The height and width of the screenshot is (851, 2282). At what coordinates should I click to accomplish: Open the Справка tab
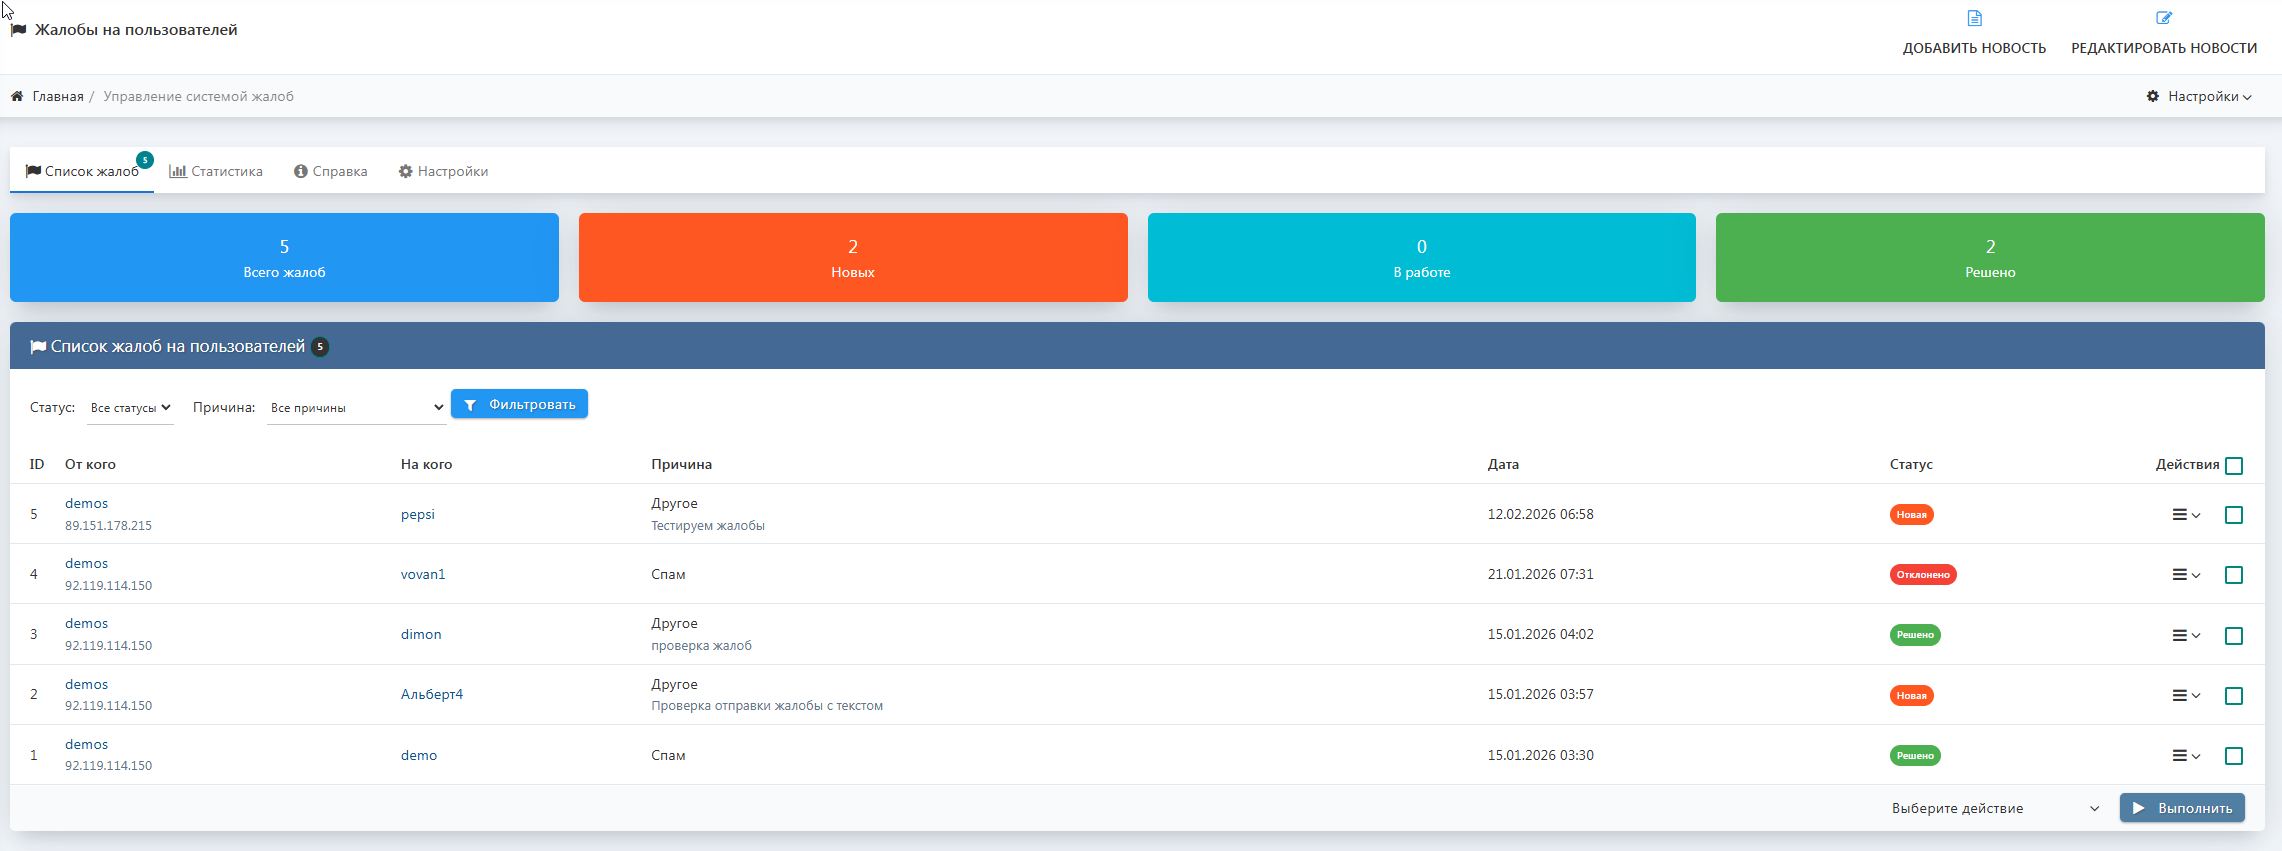pos(330,172)
